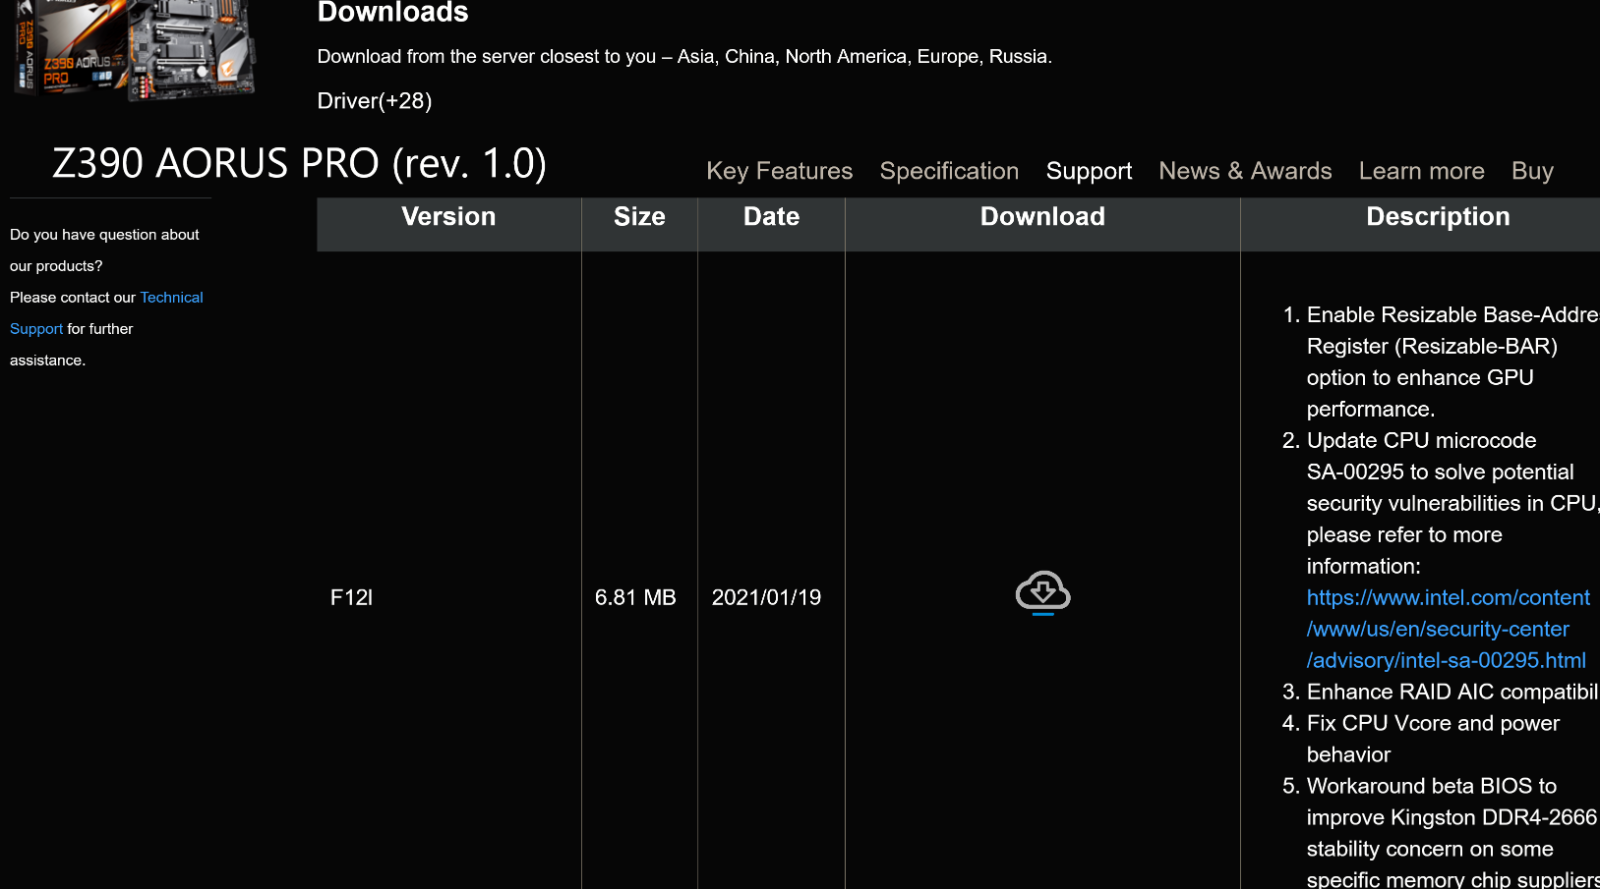This screenshot has width=1600, height=889.
Task: Open the News & Awards tab
Action: 1245,171
